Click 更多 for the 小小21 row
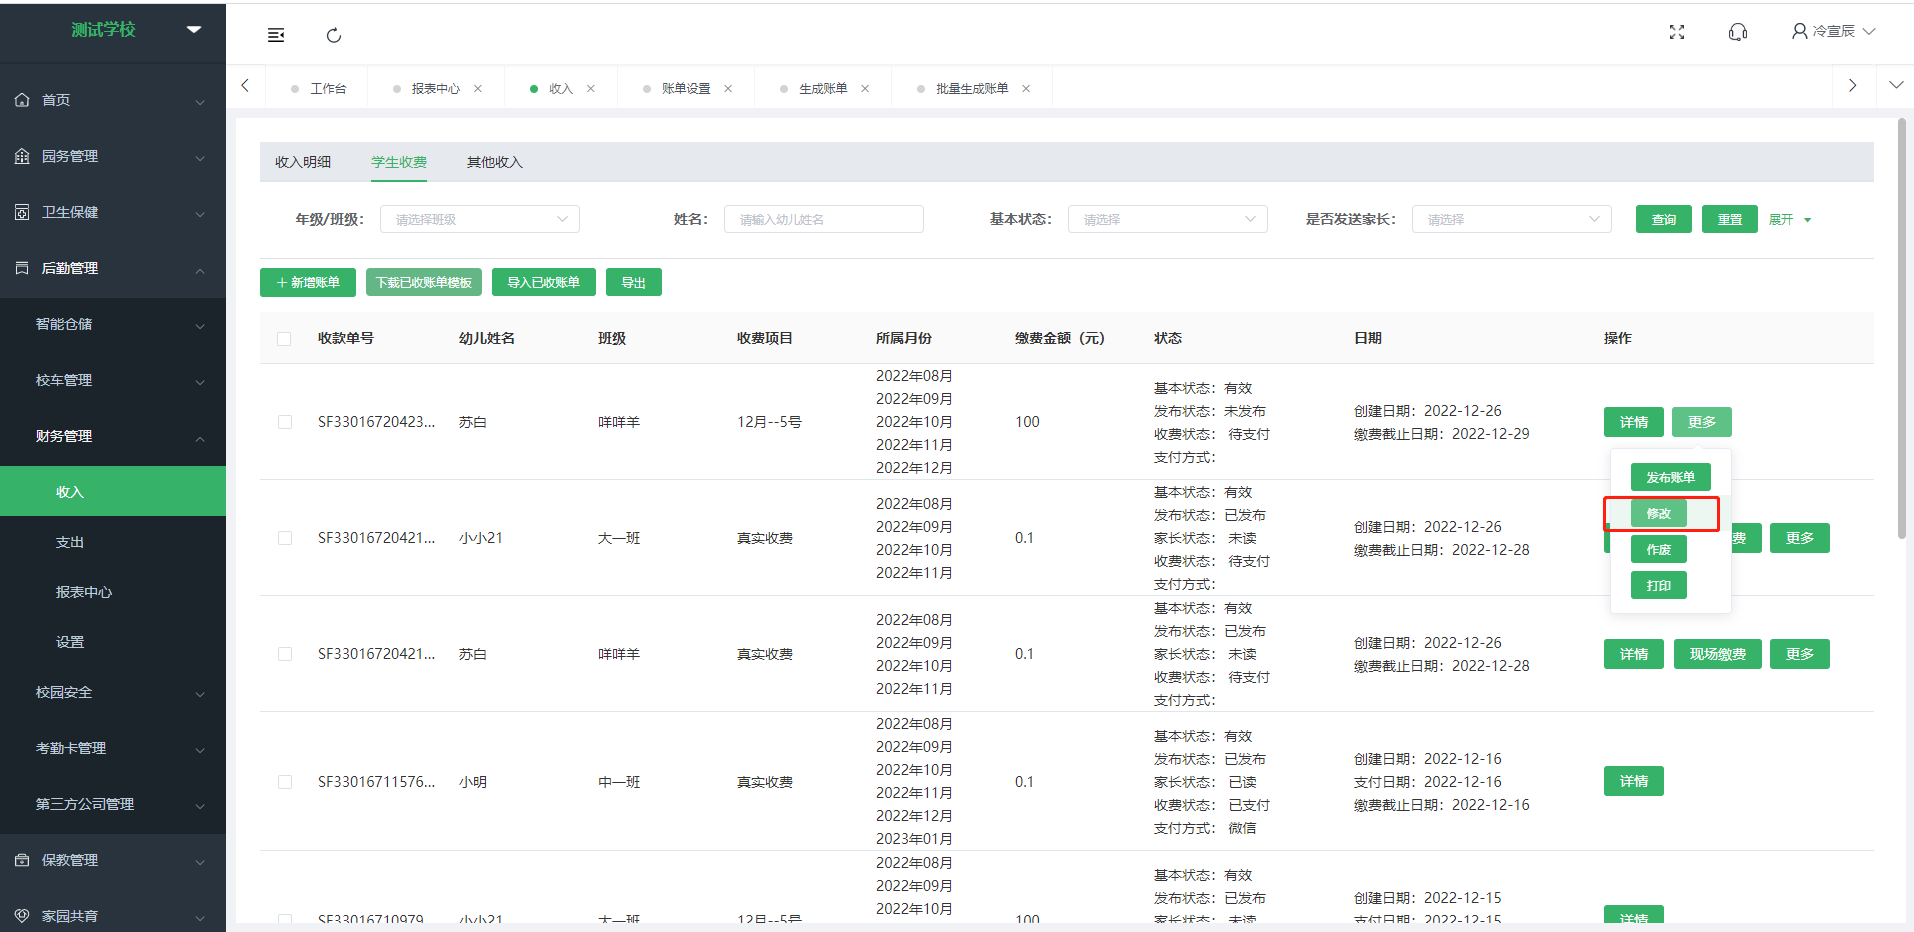This screenshot has height=932, width=1914. (x=1800, y=538)
